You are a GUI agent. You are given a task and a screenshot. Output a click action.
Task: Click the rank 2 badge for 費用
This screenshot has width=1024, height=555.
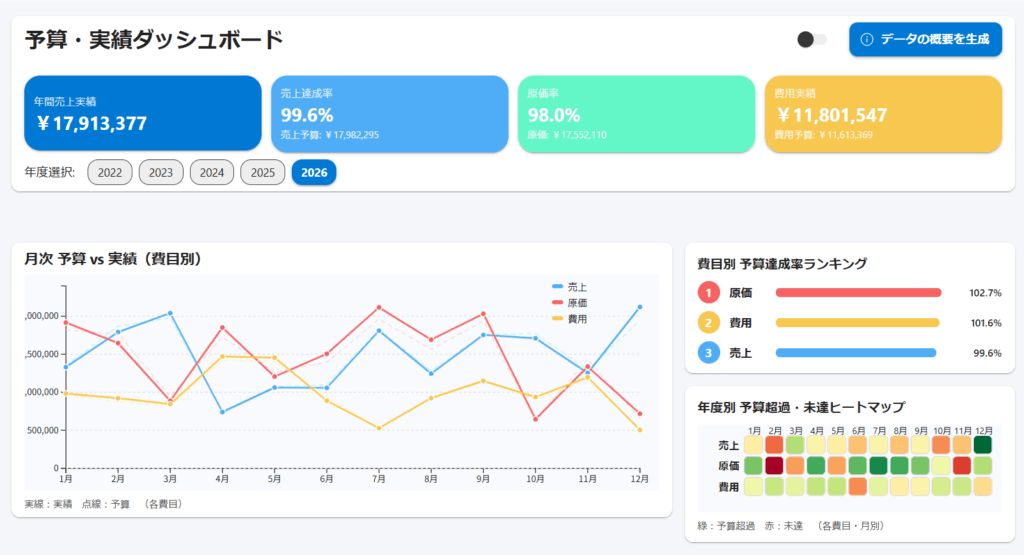pyautogui.click(x=708, y=323)
